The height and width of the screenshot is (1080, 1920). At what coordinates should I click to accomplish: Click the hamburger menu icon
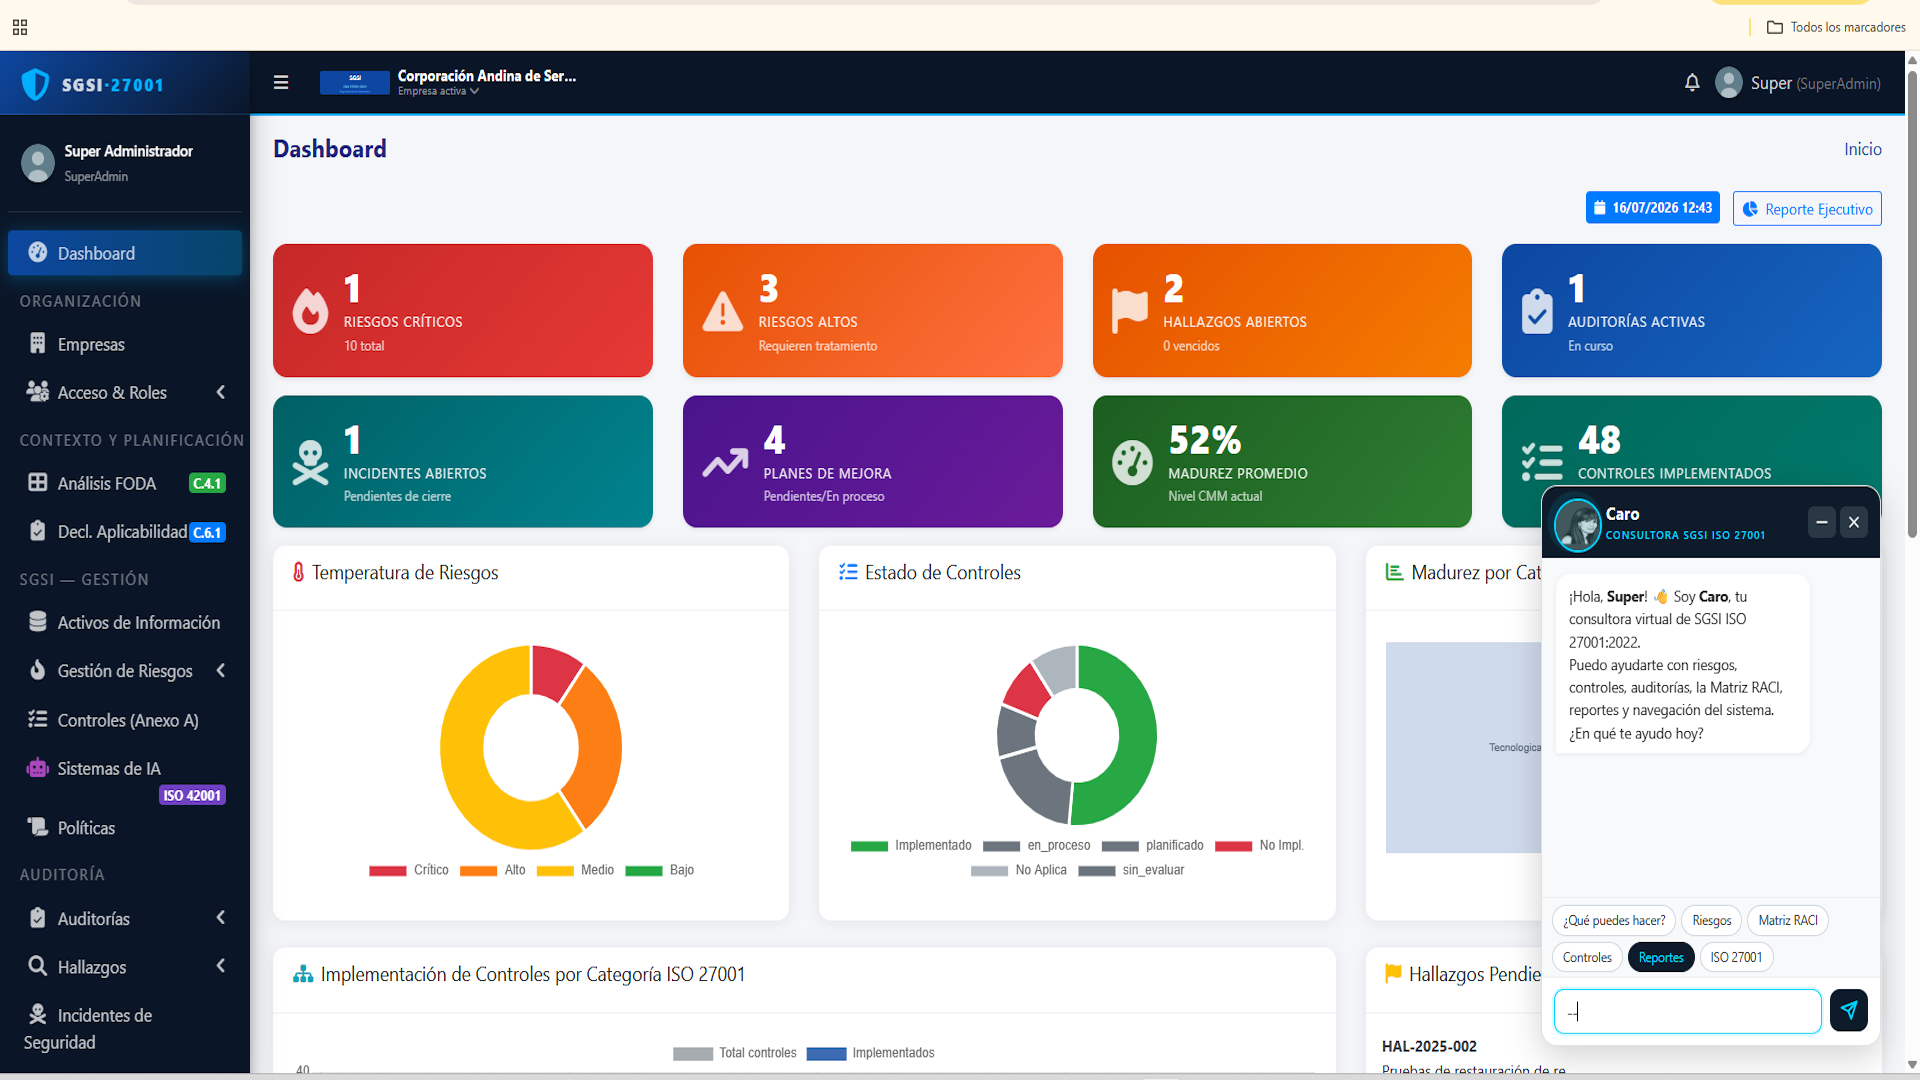tap(281, 83)
